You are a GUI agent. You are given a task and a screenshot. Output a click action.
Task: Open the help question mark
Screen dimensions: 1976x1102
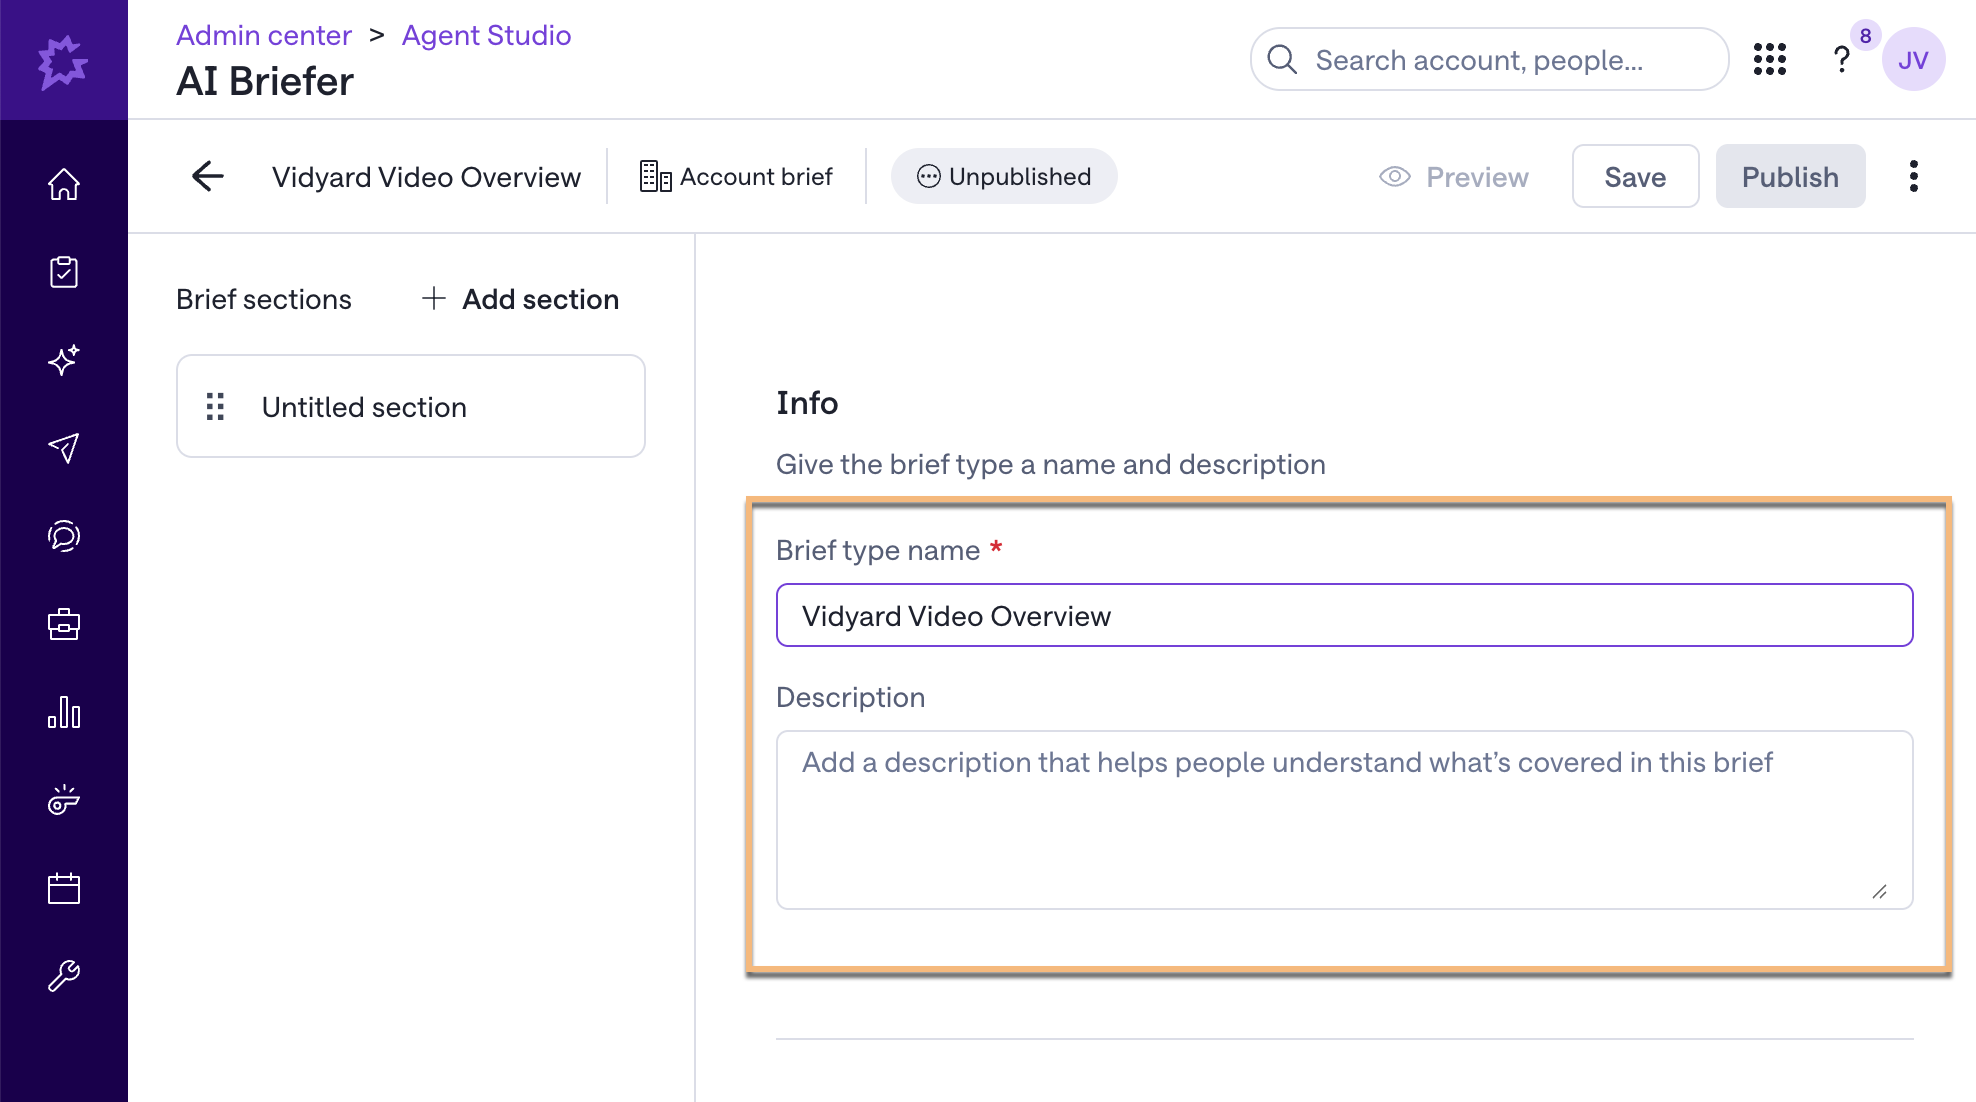[1841, 60]
